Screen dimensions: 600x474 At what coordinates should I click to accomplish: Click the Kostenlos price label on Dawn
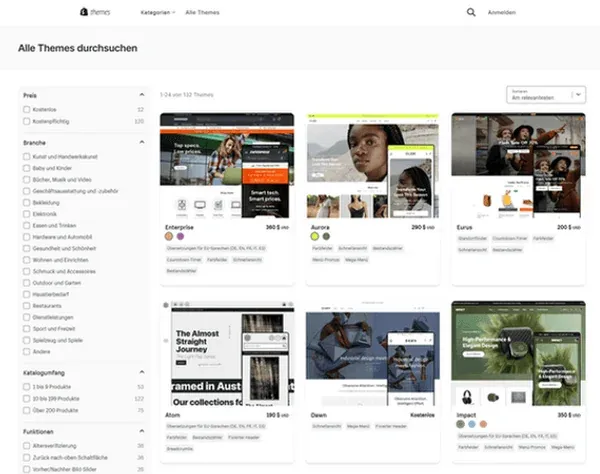pyautogui.click(x=422, y=415)
